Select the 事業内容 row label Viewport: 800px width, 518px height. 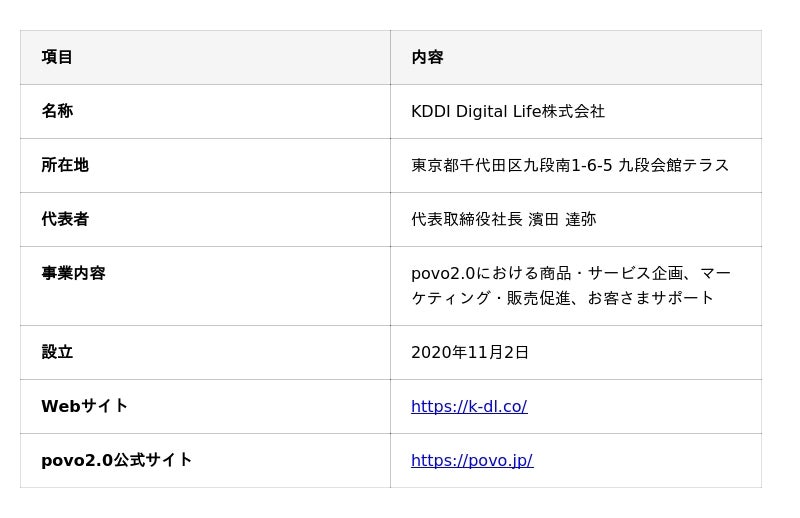73,274
